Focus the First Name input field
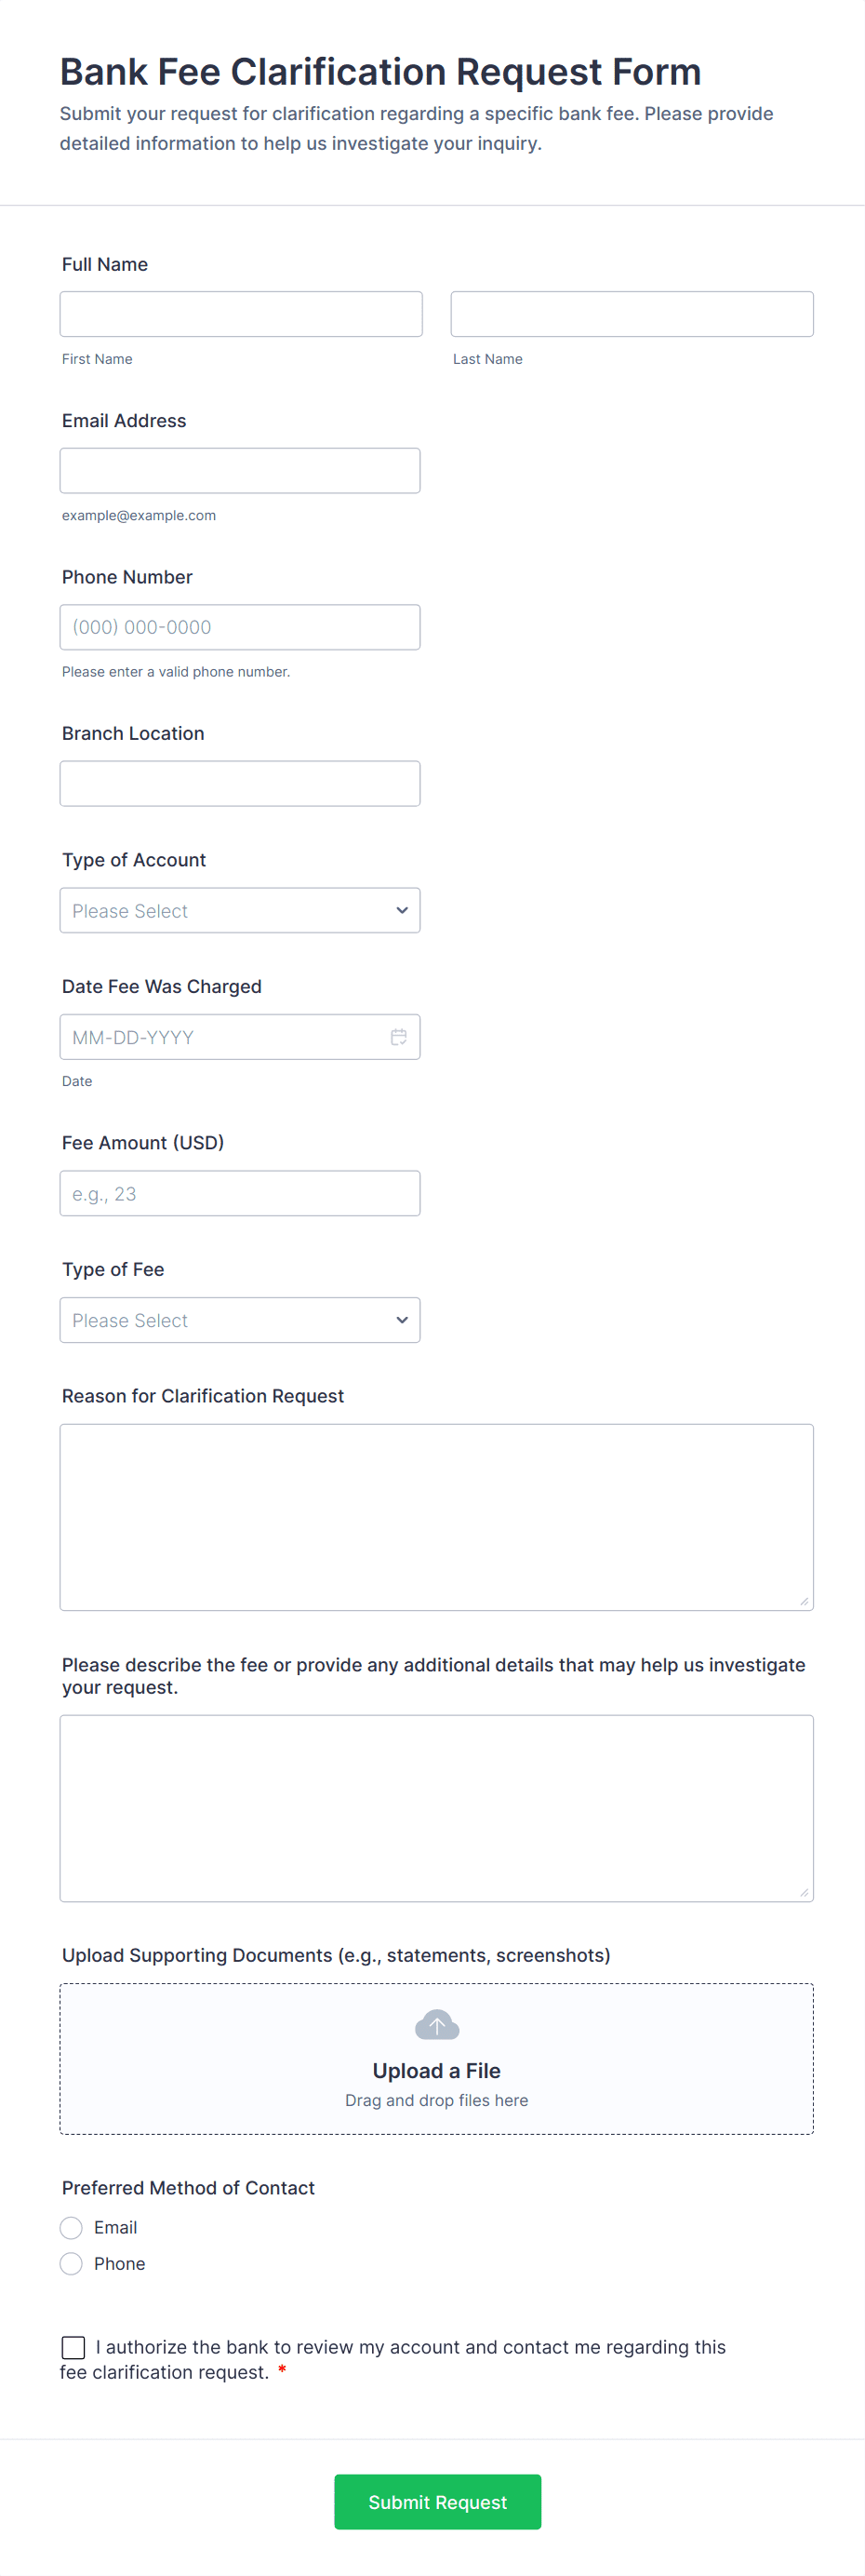865x2576 pixels. coord(241,314)
